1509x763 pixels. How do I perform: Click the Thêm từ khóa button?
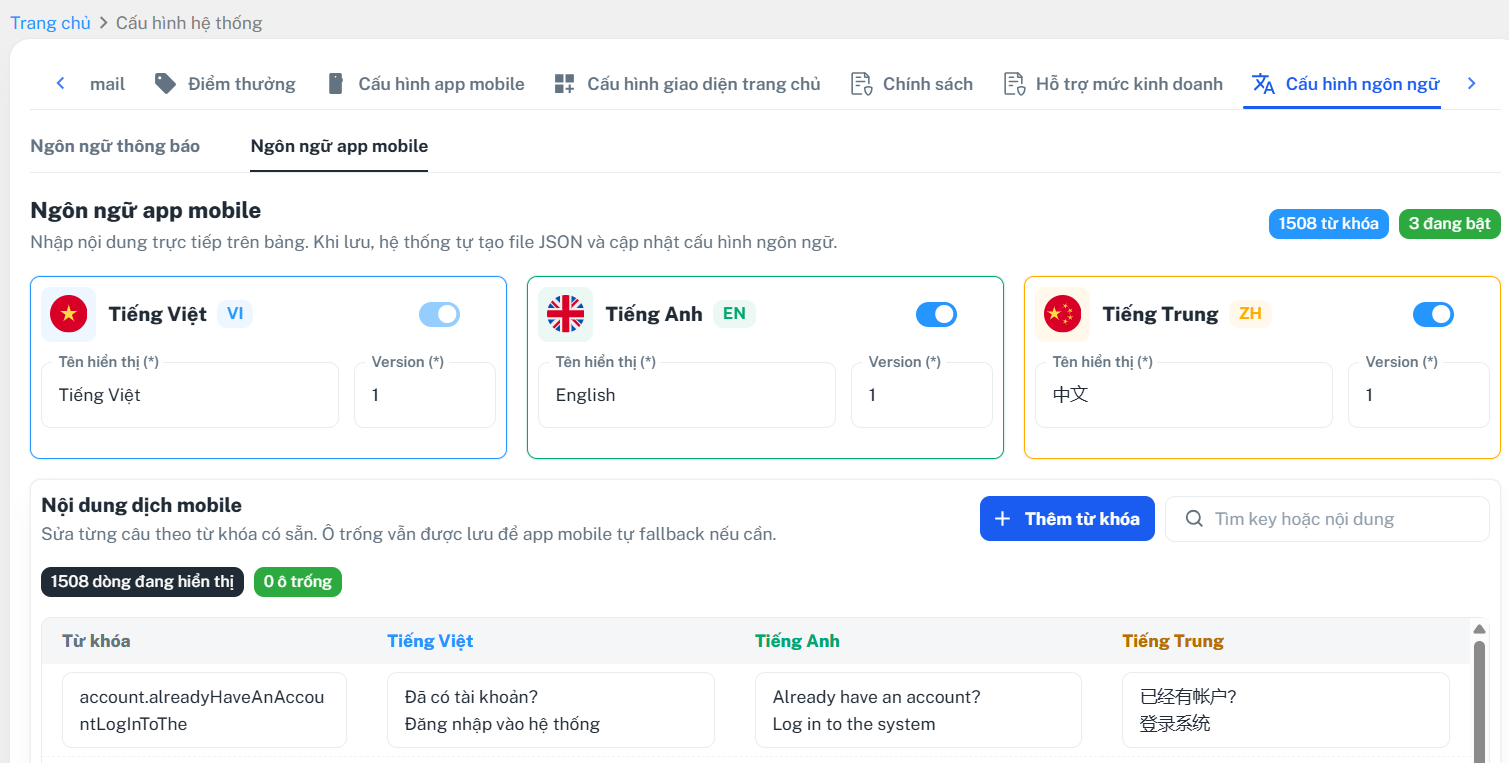(x=1067, y=519)
